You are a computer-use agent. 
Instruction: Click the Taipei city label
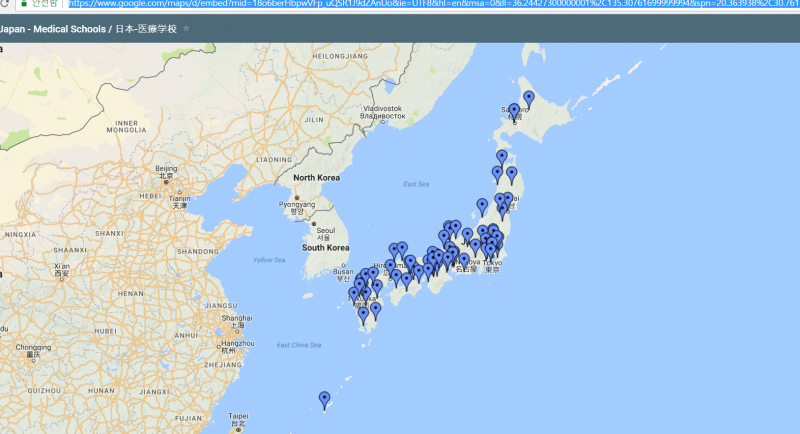238,416
